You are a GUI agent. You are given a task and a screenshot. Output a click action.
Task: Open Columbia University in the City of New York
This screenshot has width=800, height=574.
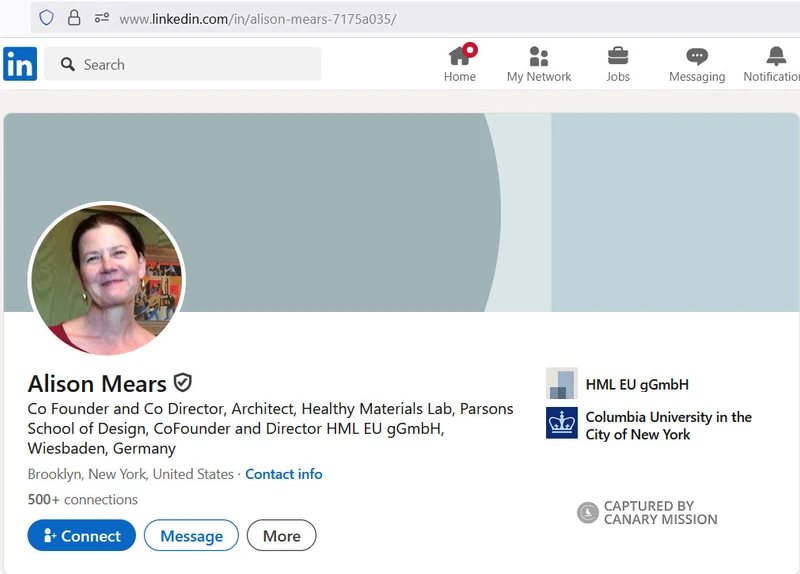668,426
